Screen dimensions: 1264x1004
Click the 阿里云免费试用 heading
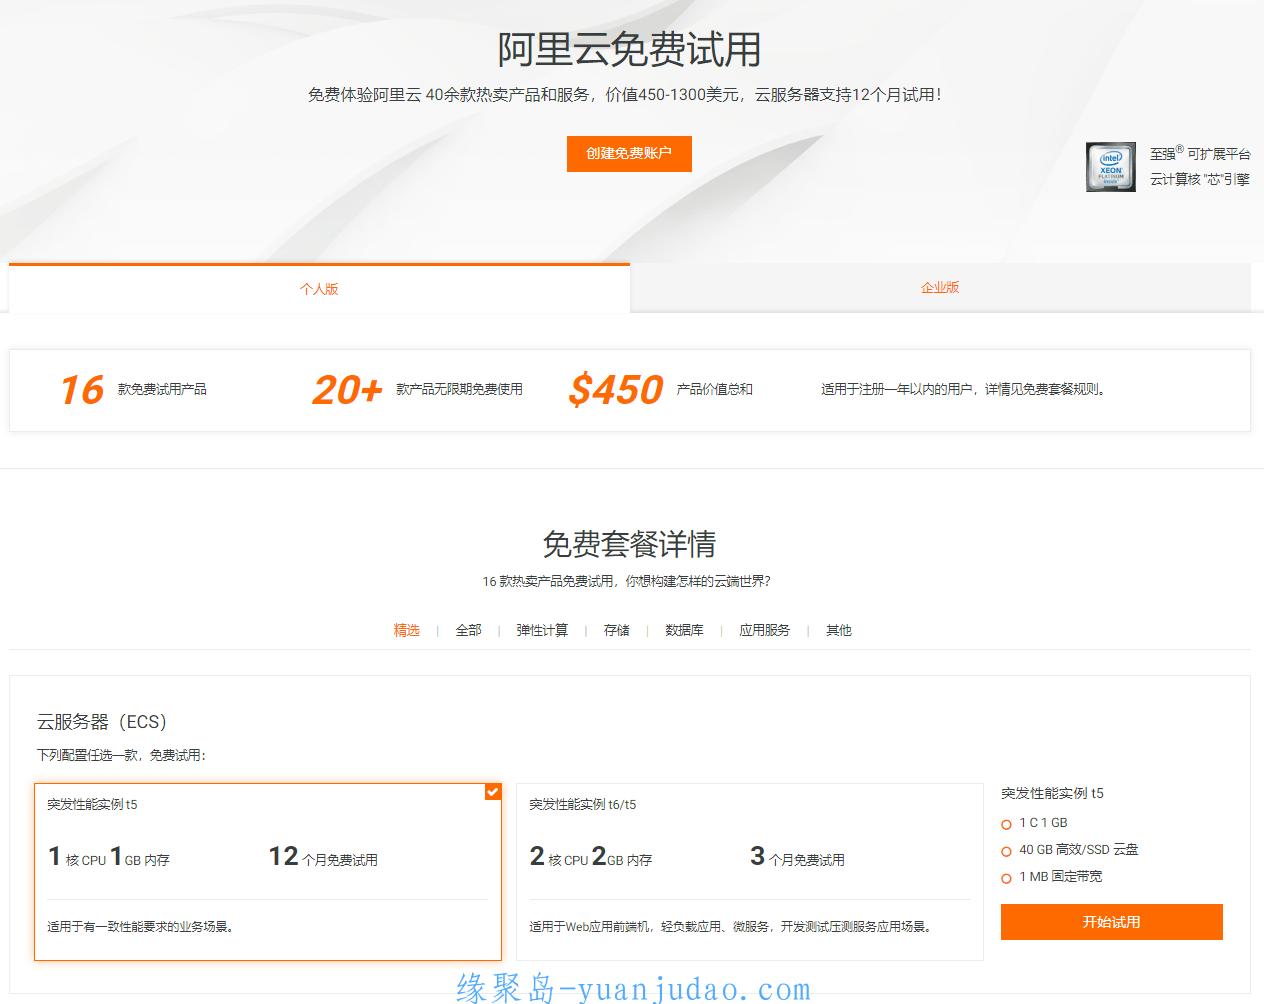[x=630, y=49]
